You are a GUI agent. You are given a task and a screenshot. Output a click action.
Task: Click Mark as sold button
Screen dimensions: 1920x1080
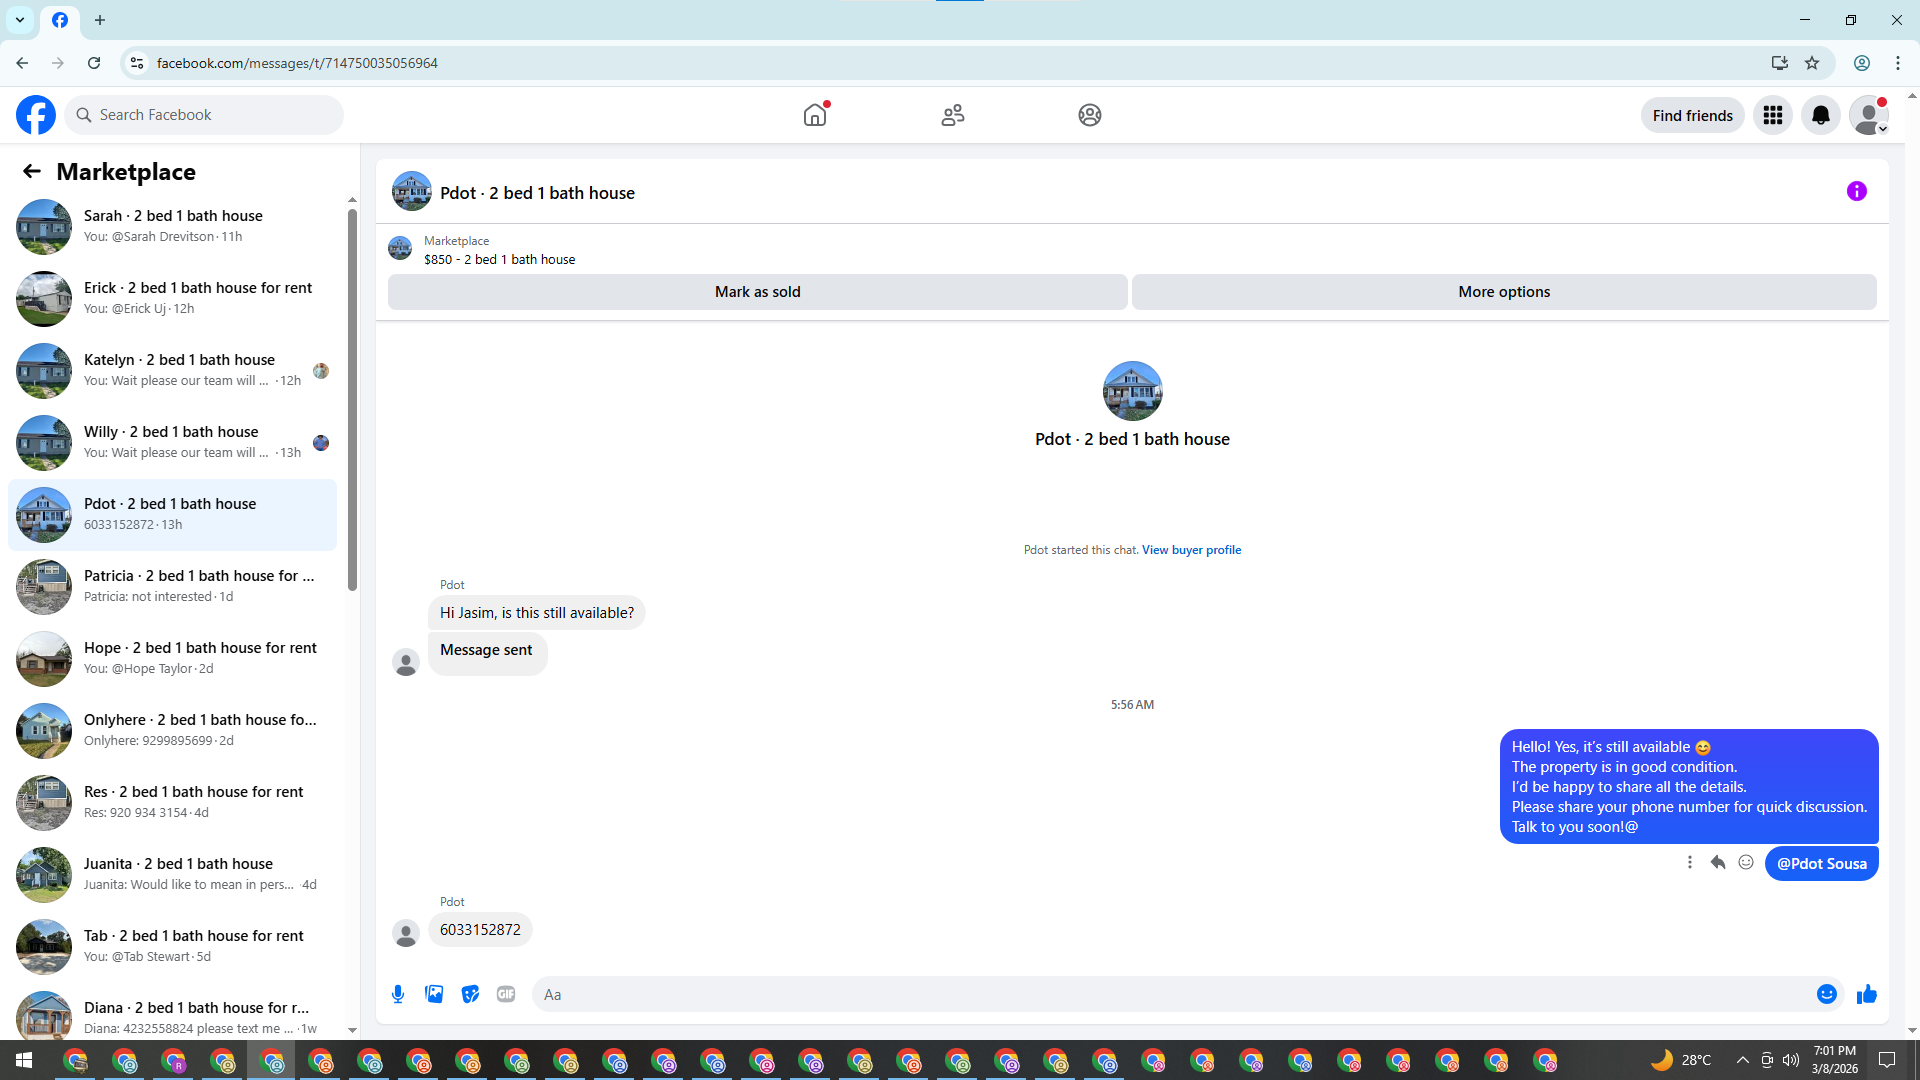pos(757,292)
